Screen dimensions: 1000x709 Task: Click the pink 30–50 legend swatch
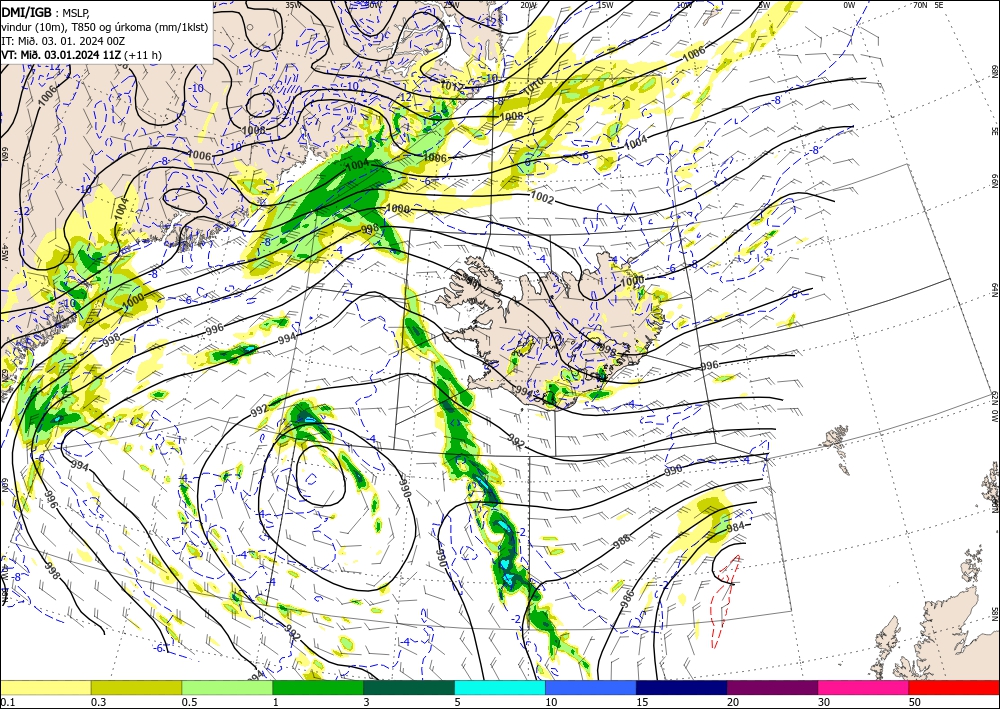click(x=864, y=687)
